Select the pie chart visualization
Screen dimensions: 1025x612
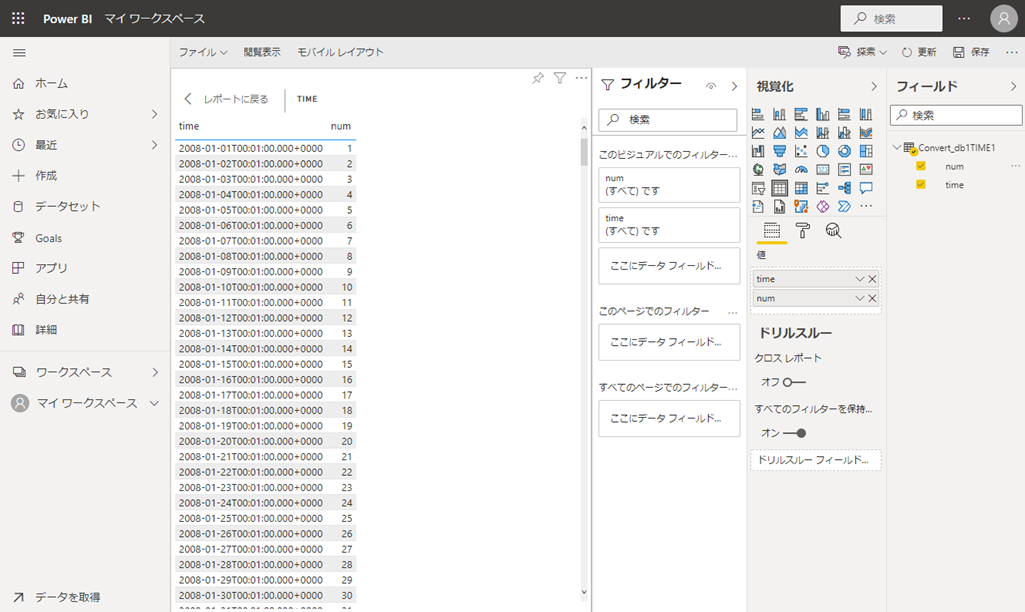pyautogui.click(x=823, y=151)
